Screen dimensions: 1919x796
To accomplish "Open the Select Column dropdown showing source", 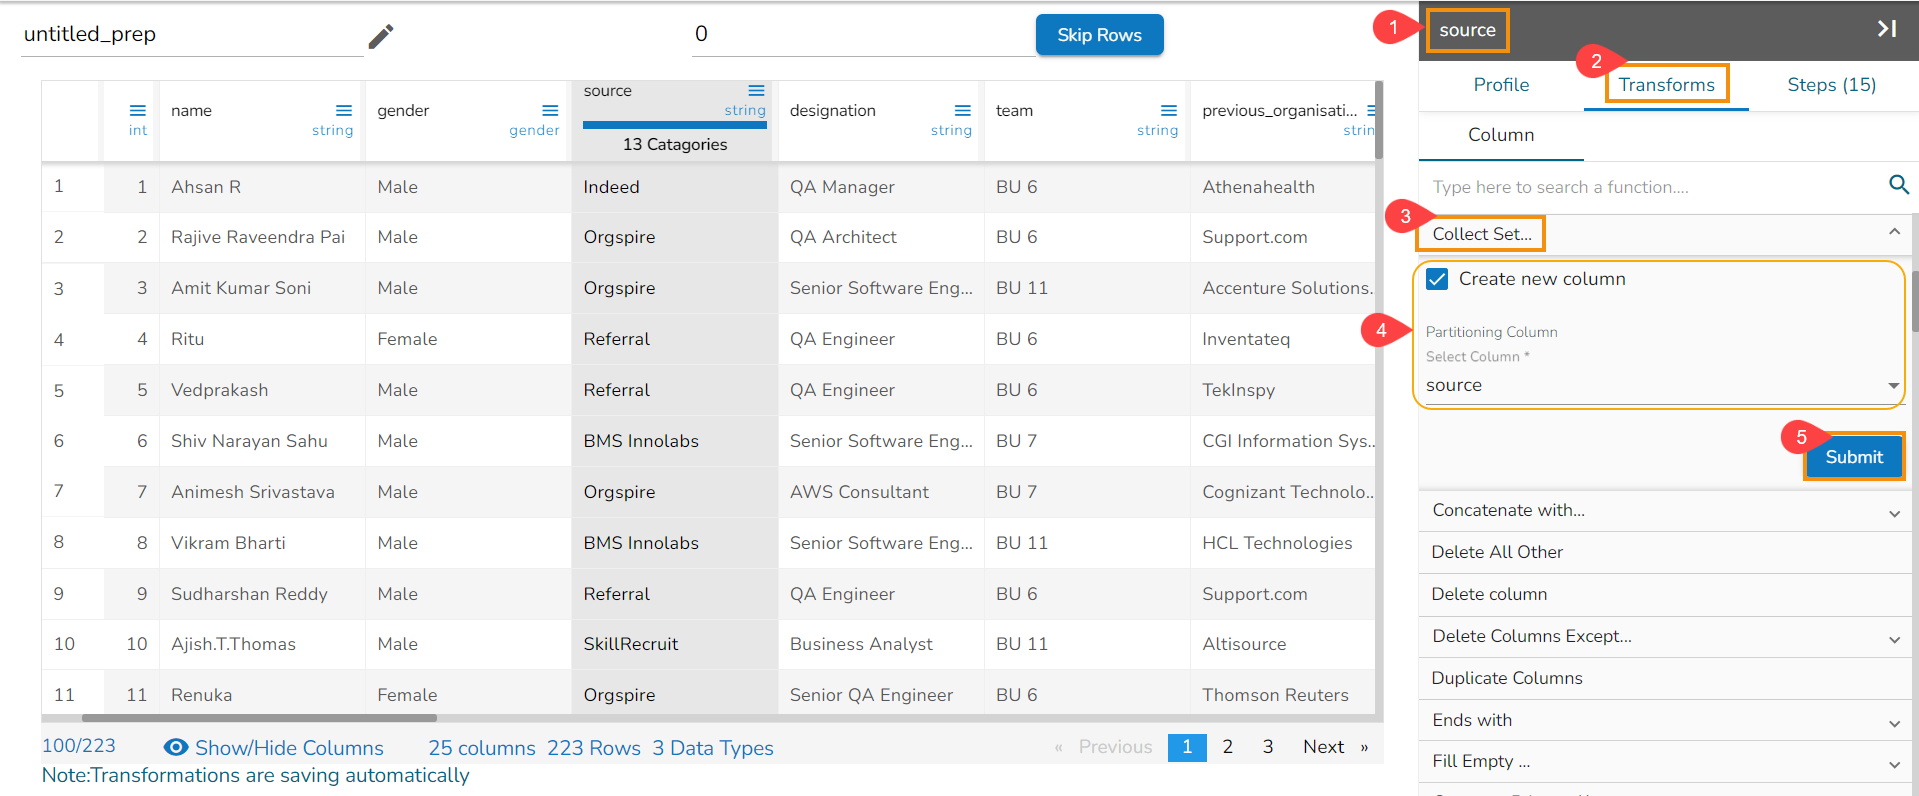I will click(x=1660, y=386).
